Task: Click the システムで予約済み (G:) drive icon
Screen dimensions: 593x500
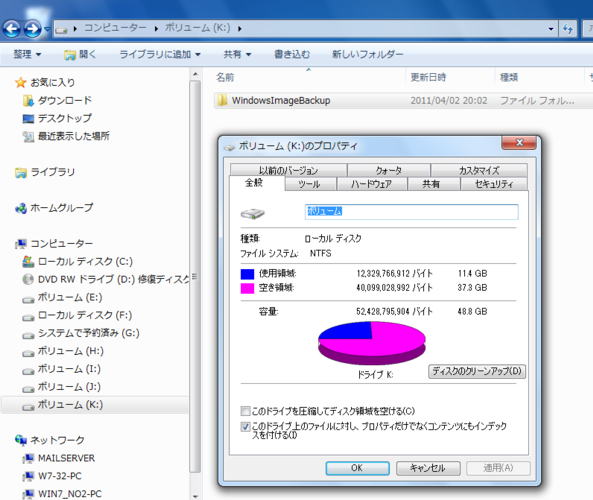Action: (28, 334)
